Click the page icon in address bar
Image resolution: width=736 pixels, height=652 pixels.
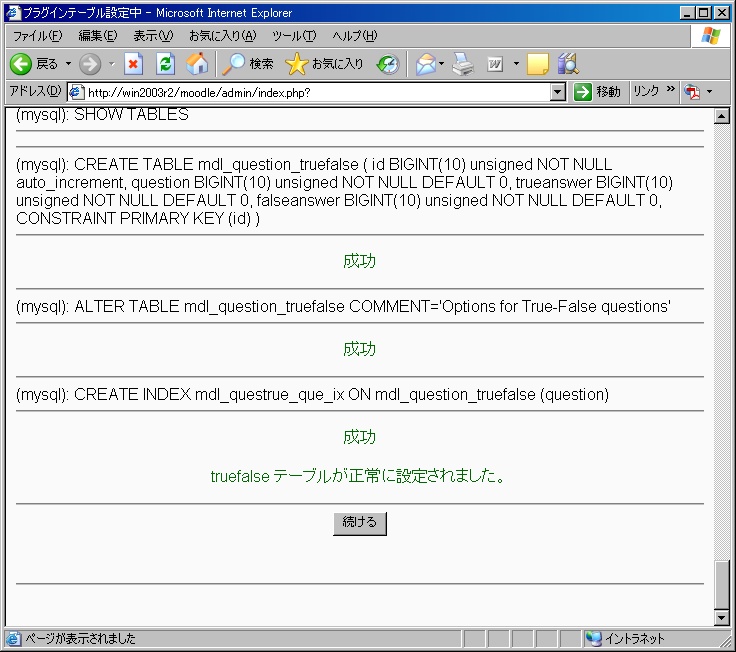77,92
